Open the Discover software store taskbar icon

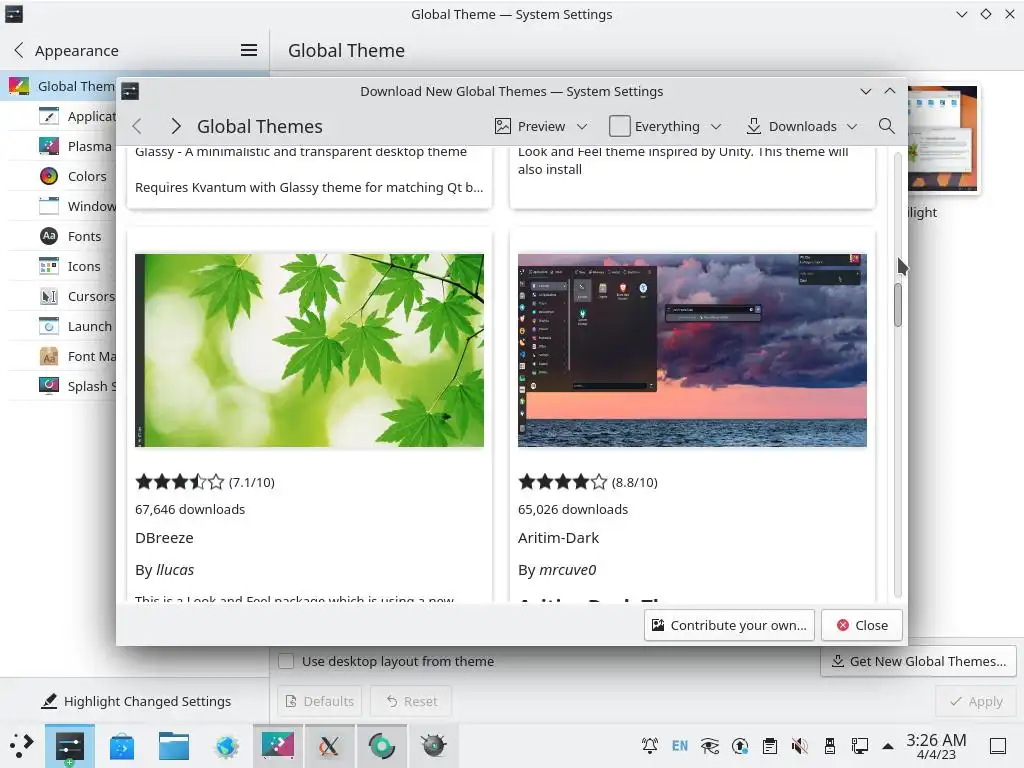click(x=121, y=746)
